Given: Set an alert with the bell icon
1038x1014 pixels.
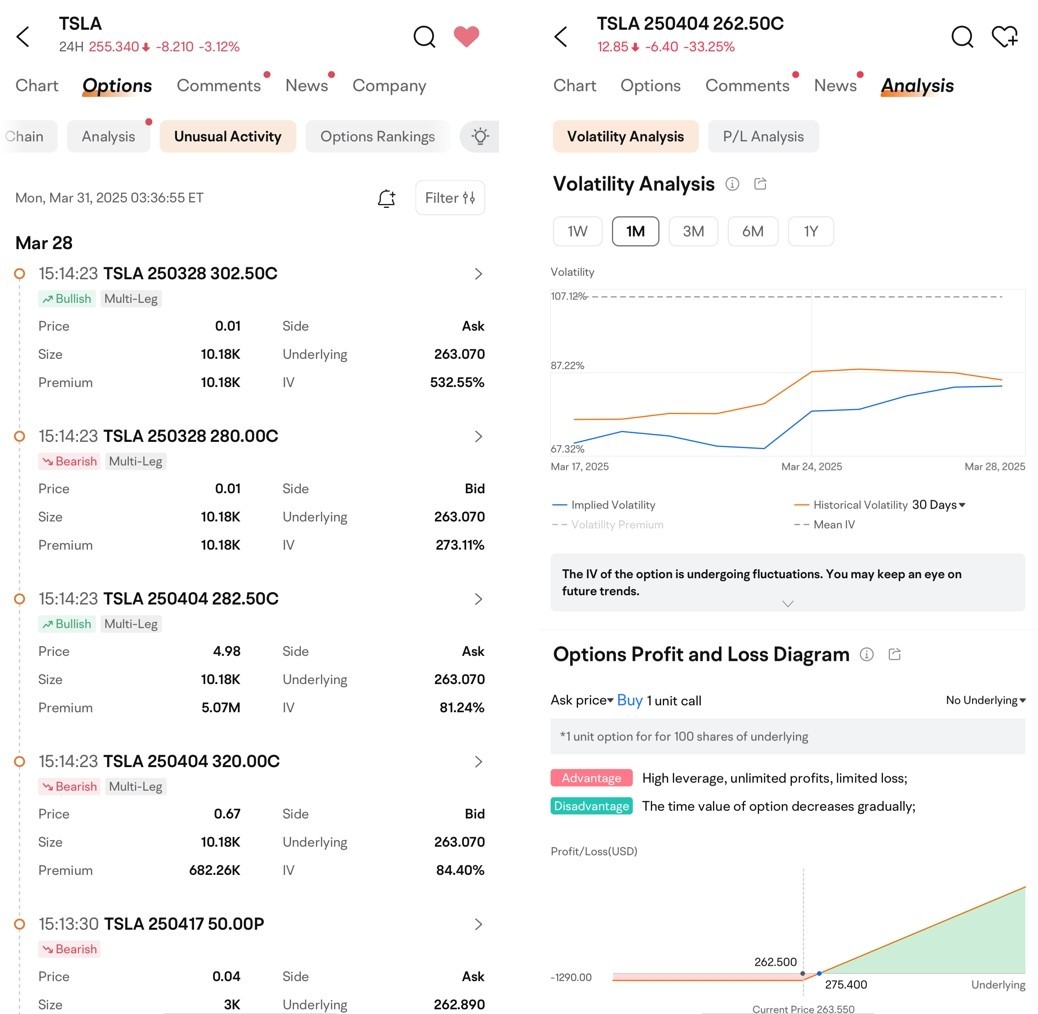Looking at the screenshot, I should [x=387, y=198].
